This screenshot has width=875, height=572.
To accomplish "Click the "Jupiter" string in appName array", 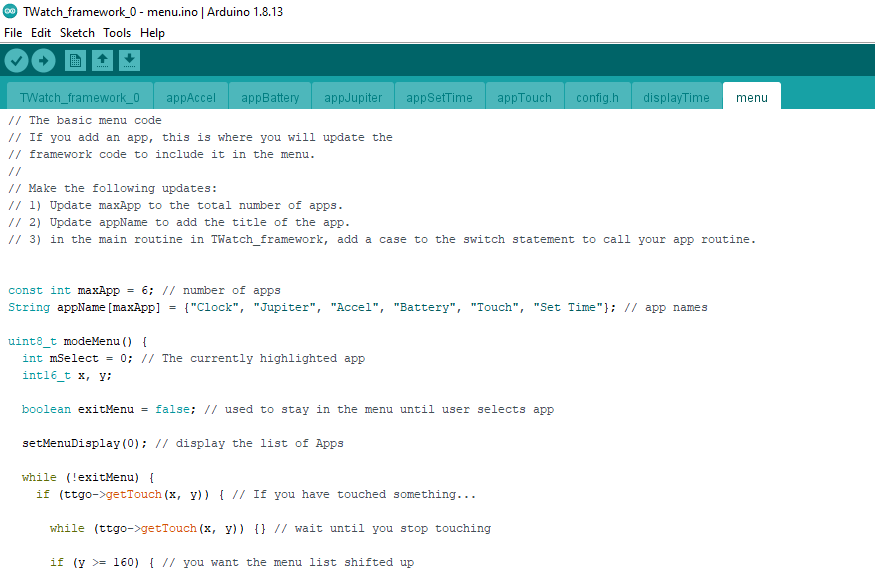I will tap(287, 307).
